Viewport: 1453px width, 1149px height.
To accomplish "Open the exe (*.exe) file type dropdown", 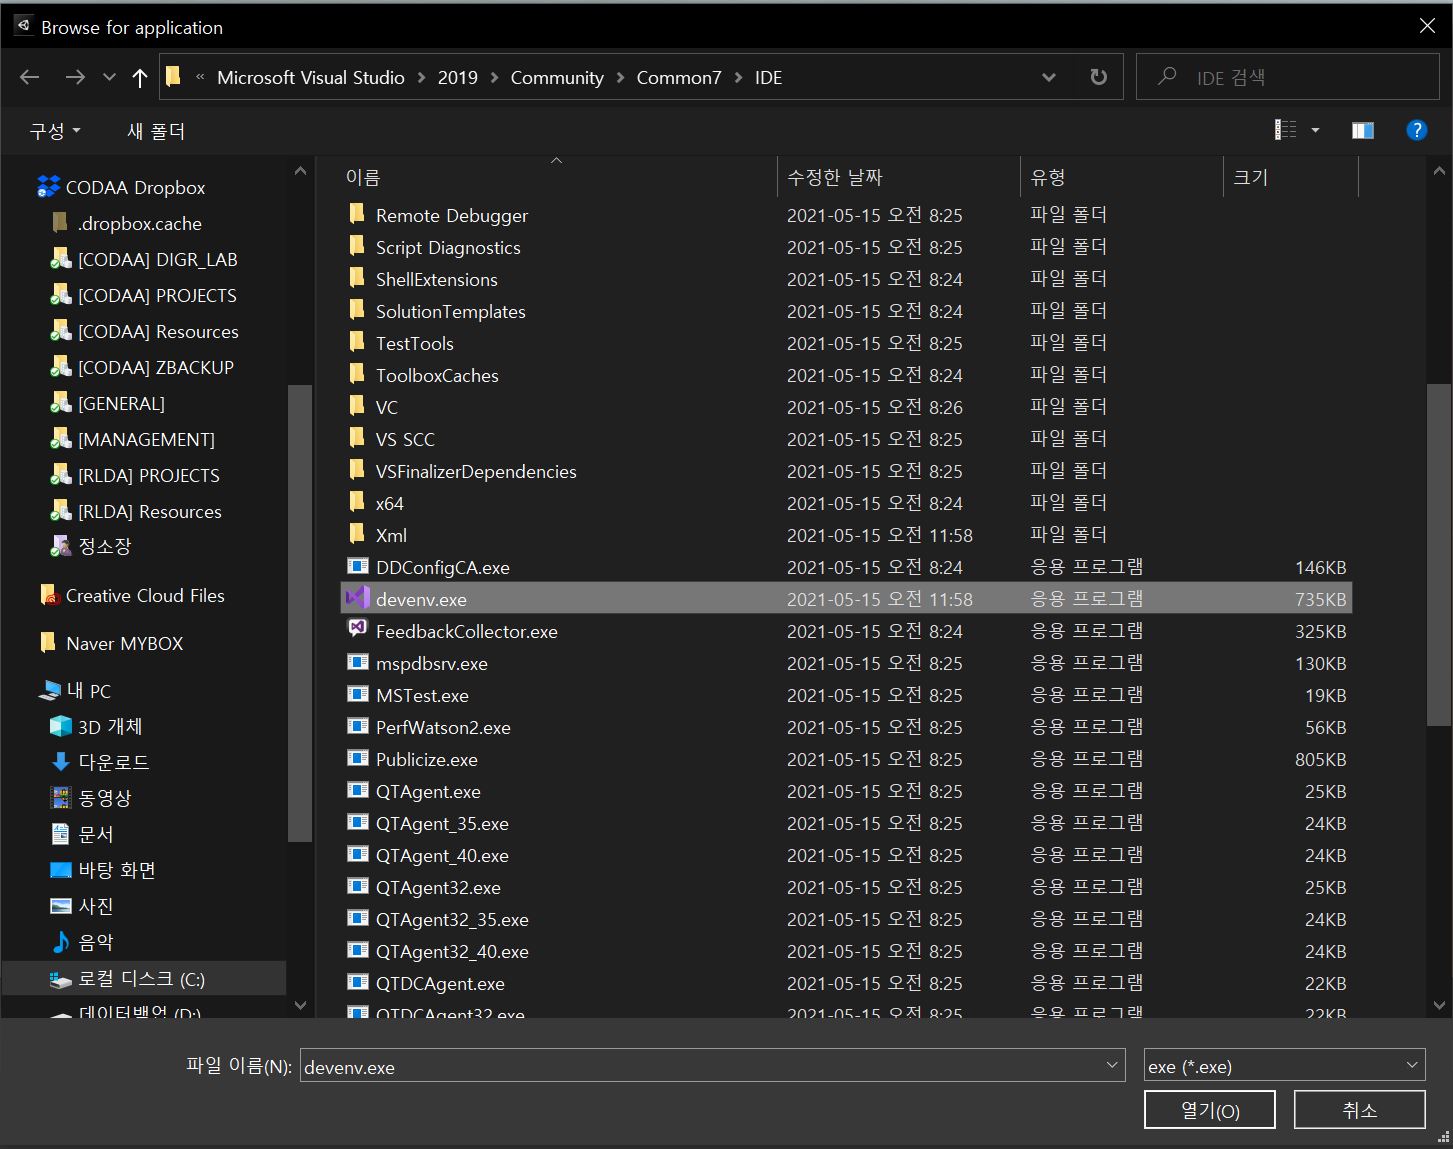I will tap(1285, 1066).
